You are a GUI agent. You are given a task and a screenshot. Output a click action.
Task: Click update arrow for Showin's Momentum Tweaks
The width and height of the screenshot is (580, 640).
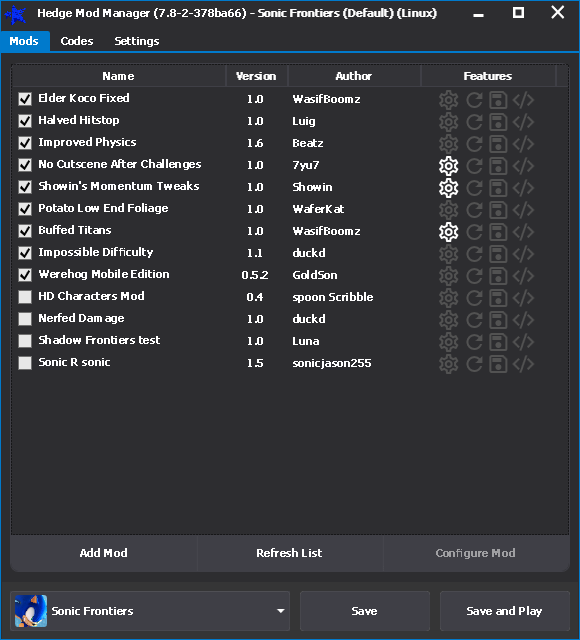[474, 188]
